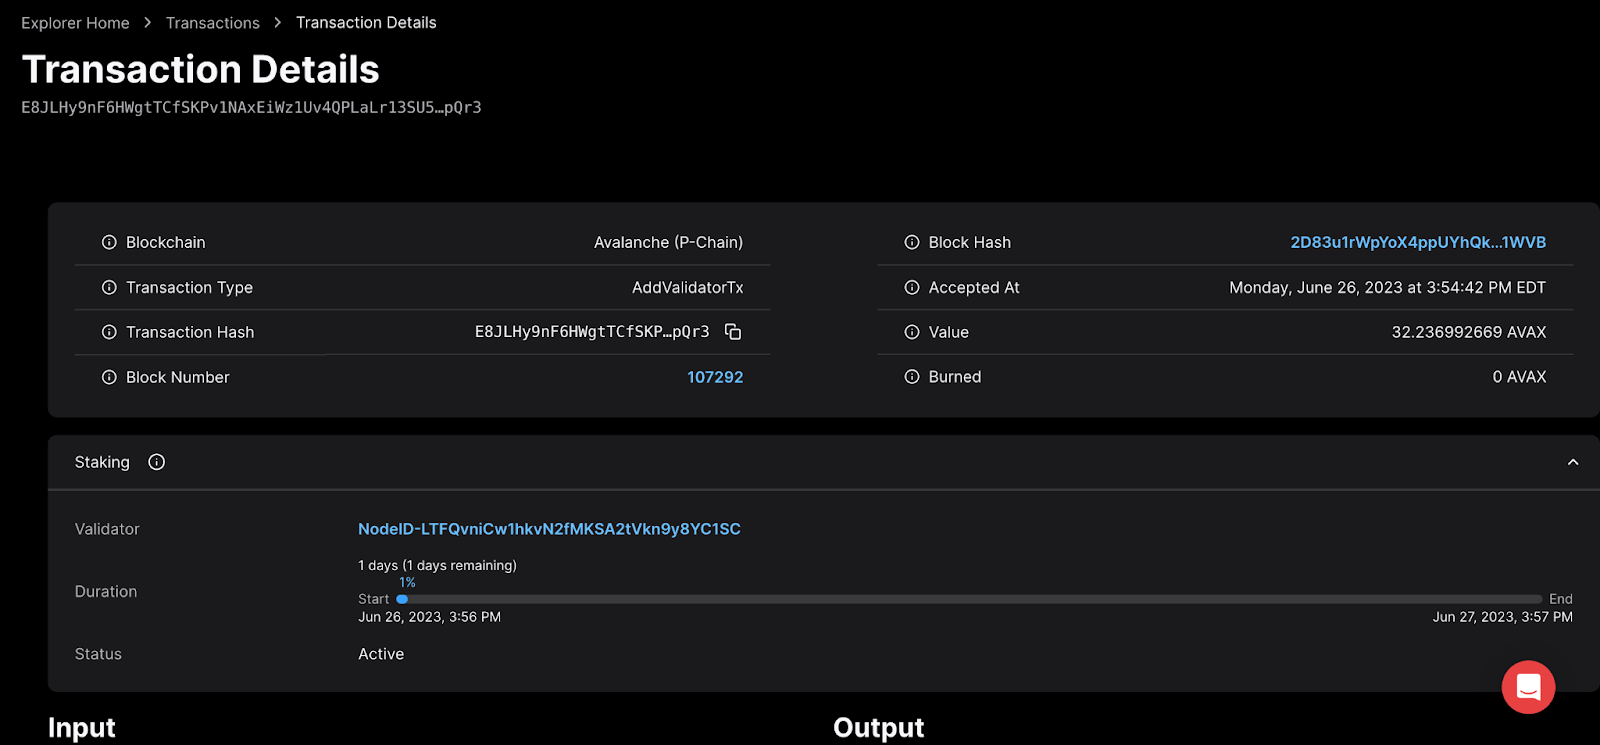Open block hash 2D83u1rWpYoX4ppUYhQk...1WVB link

pyautogui.click(x=1418, y=242)
